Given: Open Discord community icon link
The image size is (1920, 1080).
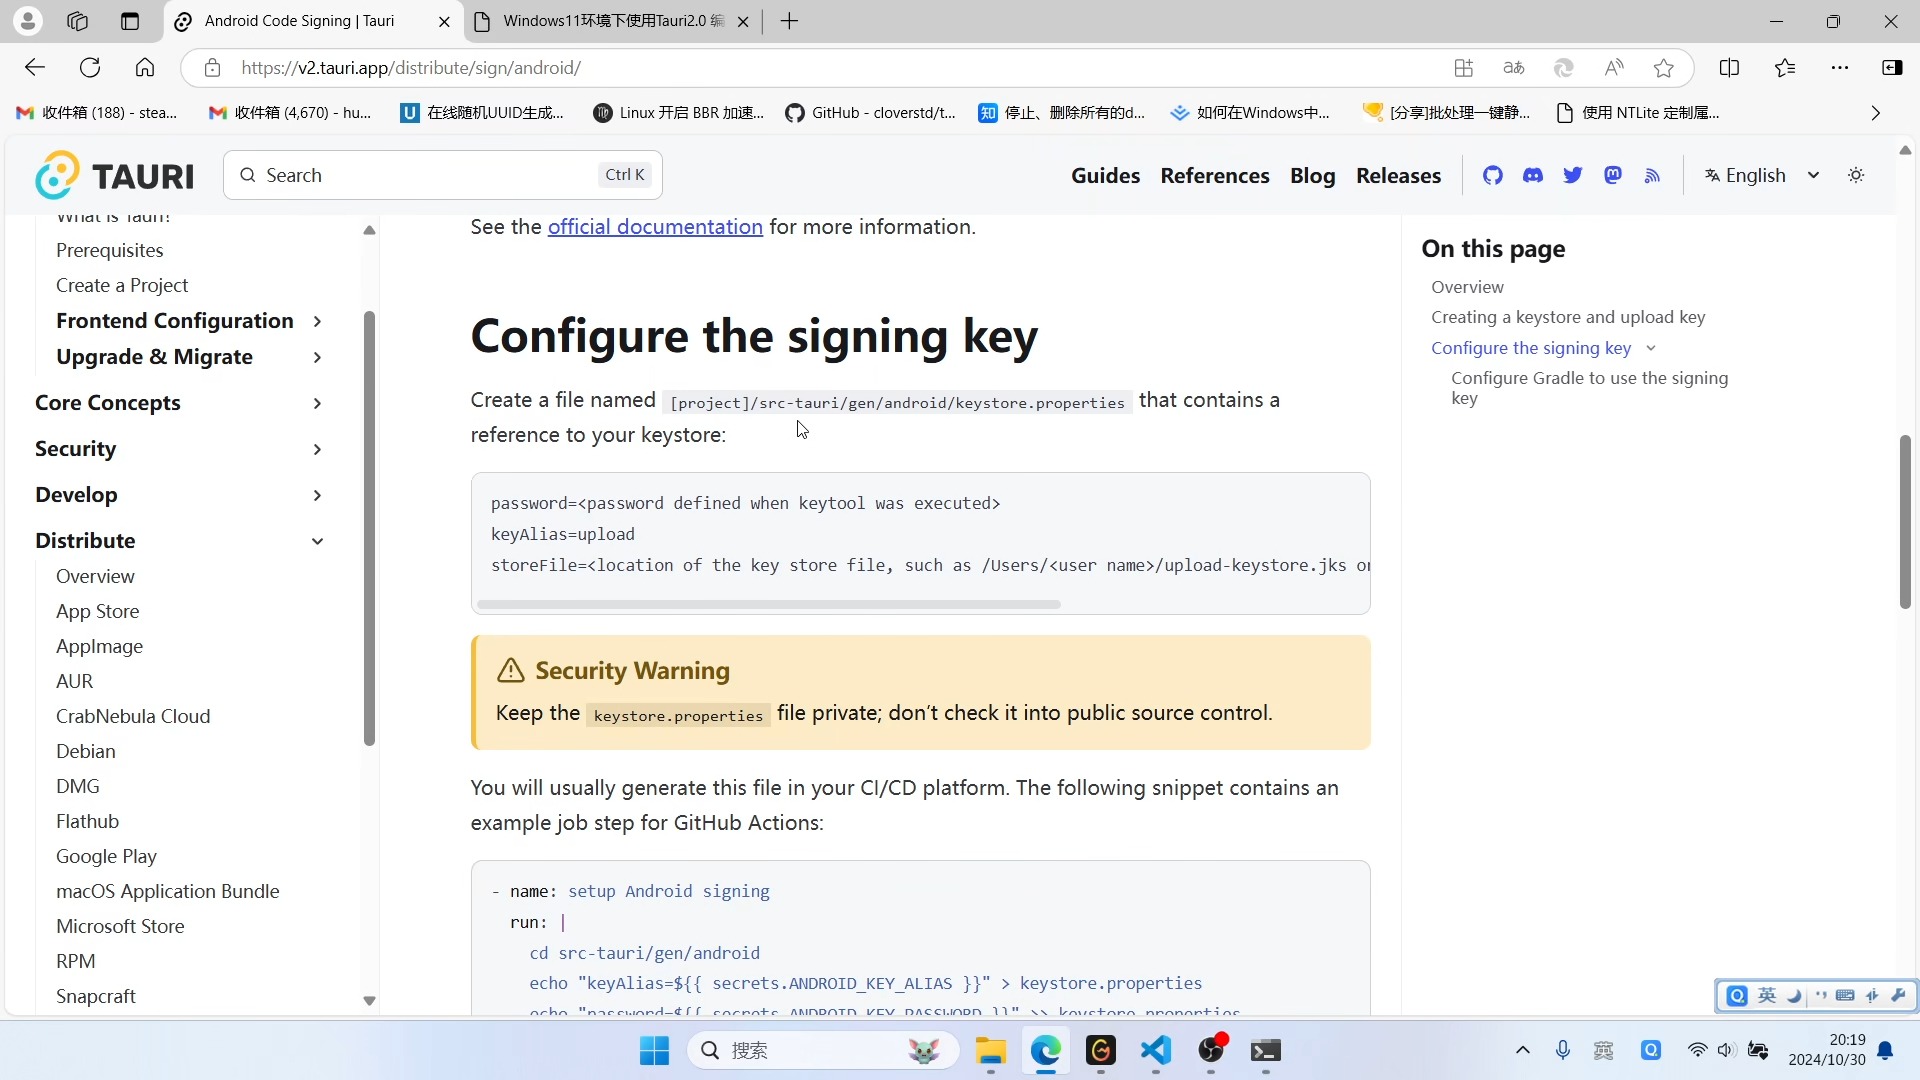Looking at the screenshot, I should pyautogui.click(x=1532, y=174).
